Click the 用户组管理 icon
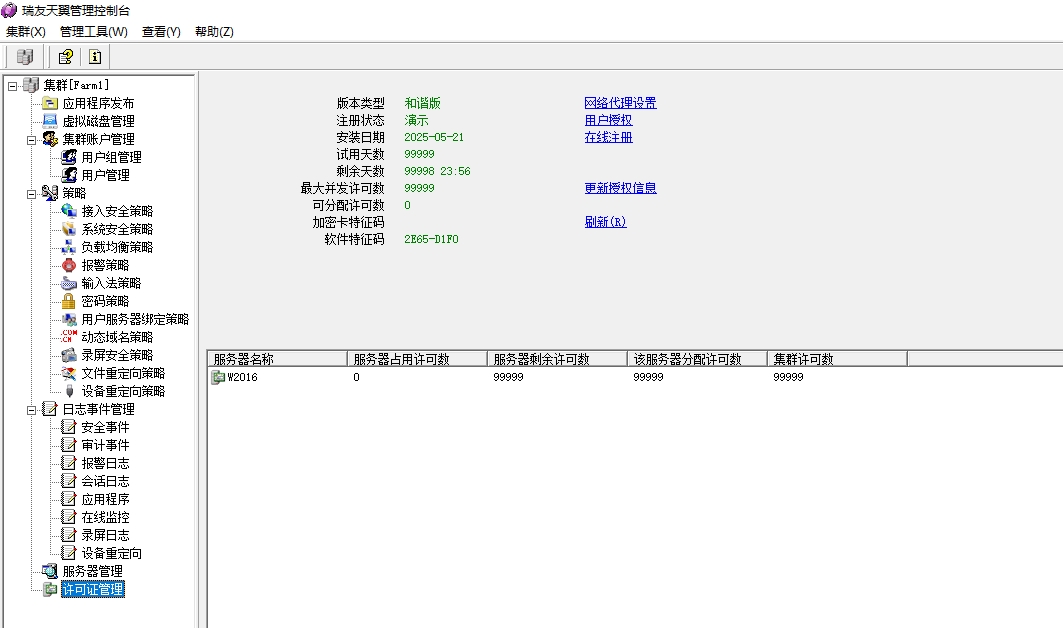 pos(68,157)
